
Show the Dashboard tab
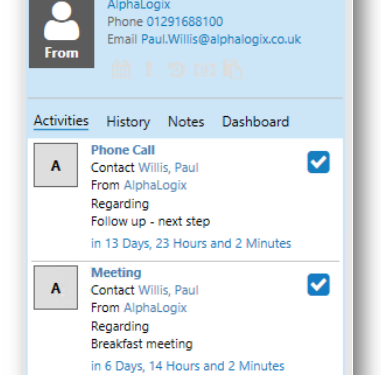pyautogui.click(x=255, y=122)
